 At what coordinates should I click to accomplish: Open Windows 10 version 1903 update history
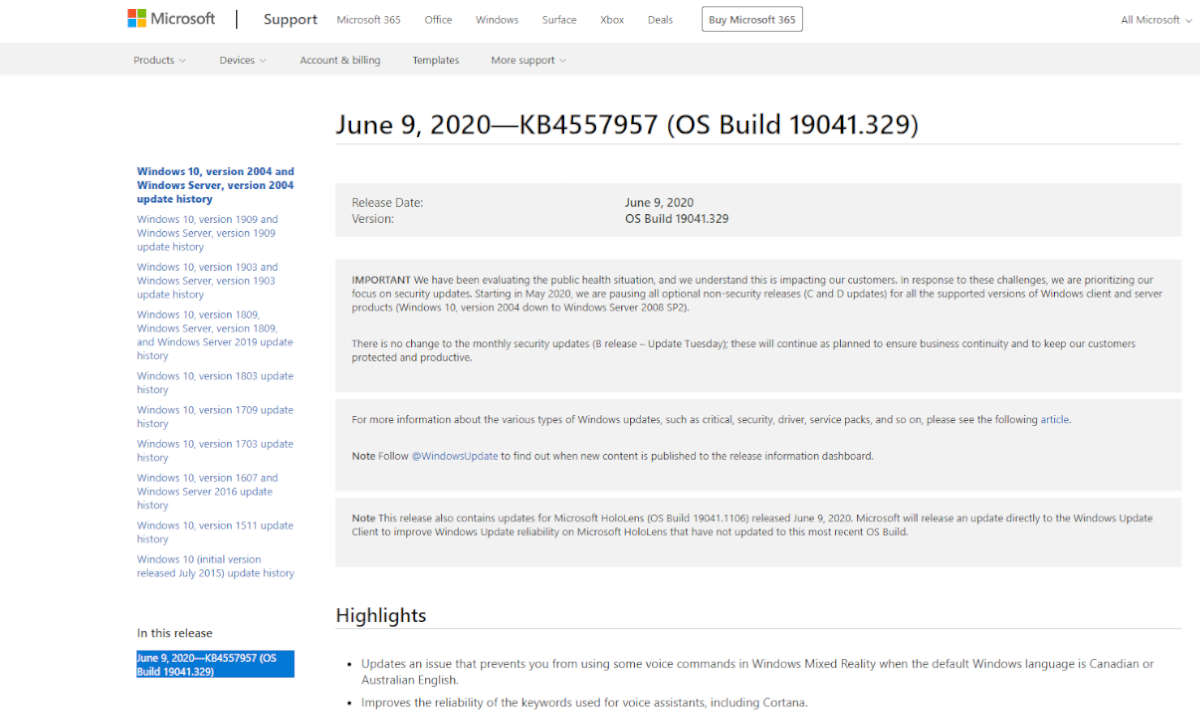[x=208, y=281]
